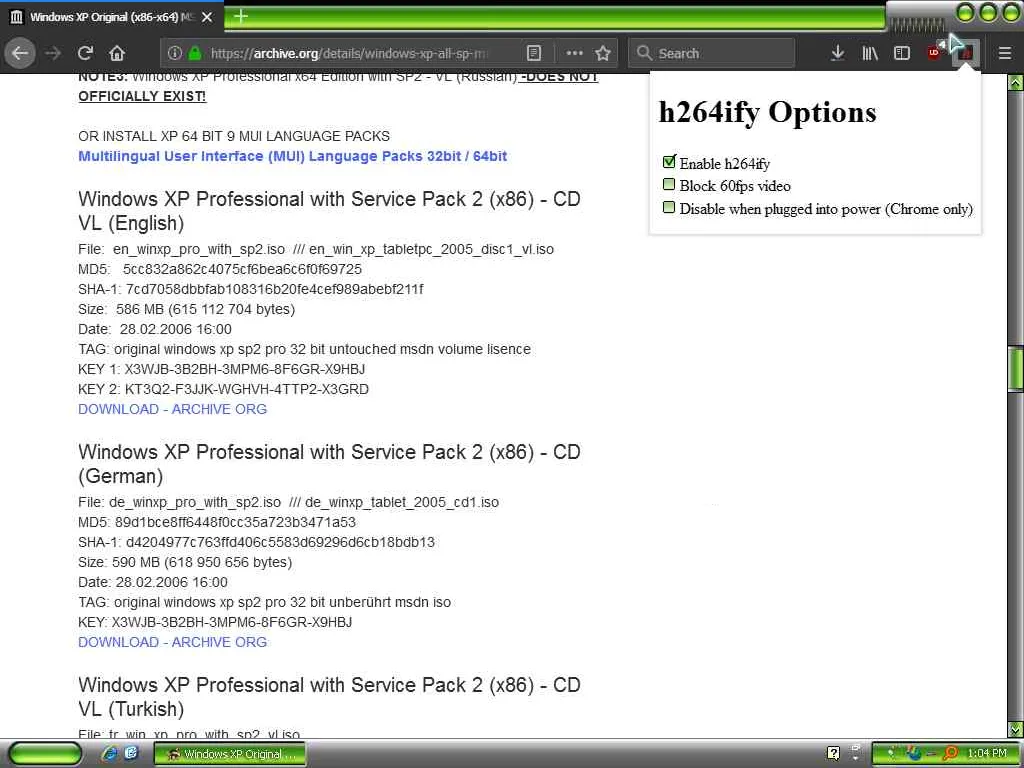Image resolution: width=1024 pixels, height=768 pixels.
Task: Click the VL (Turkish) edition heading
Action: (329, 697)
